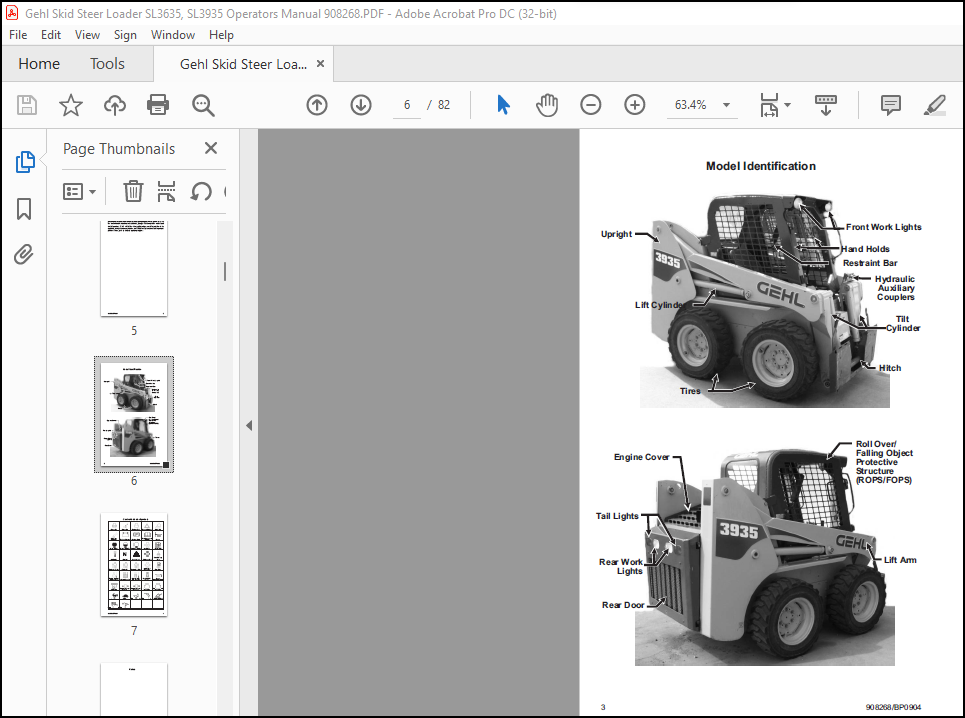Go to the previous page
965x718 pixels.
tap(317, 105)
